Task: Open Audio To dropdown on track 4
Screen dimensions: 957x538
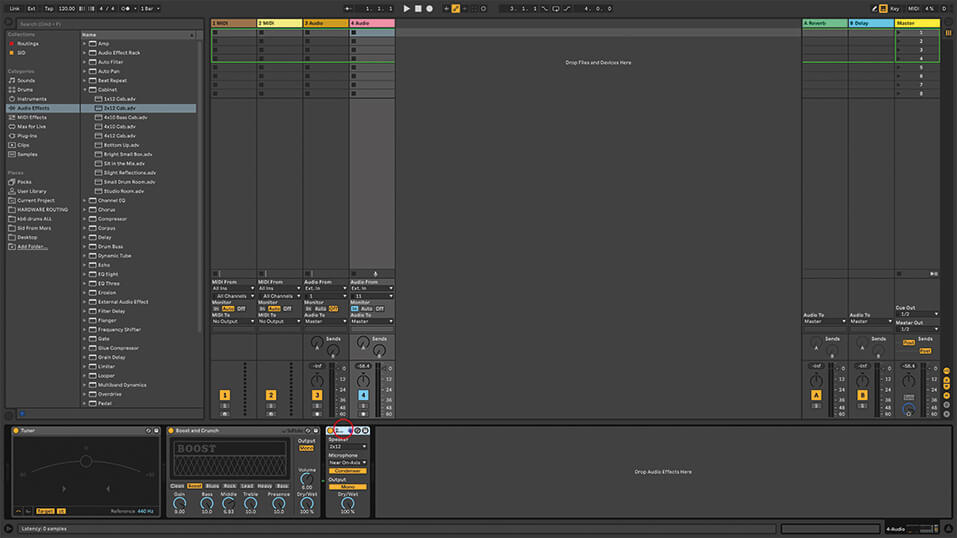Action: (x=372, y=321)
